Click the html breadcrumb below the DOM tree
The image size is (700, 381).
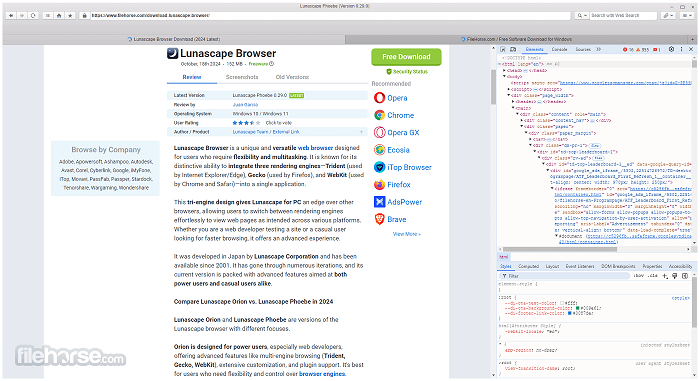point(504,257)
